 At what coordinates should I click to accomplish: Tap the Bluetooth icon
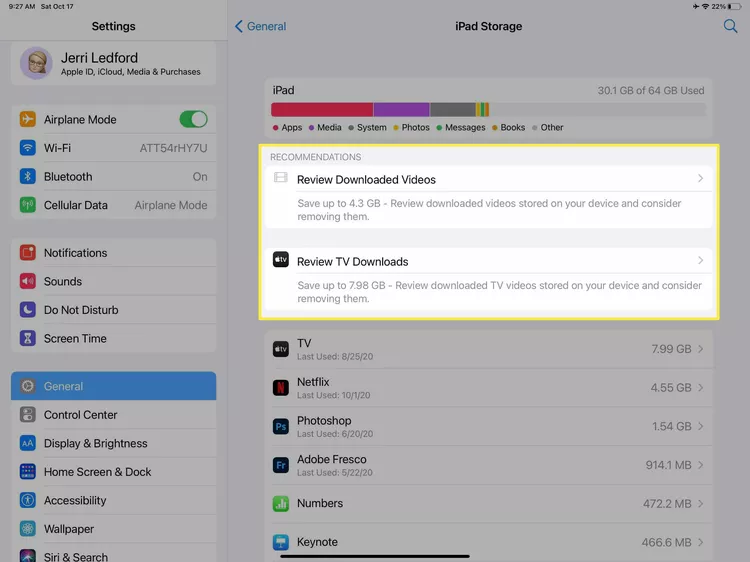28,176
